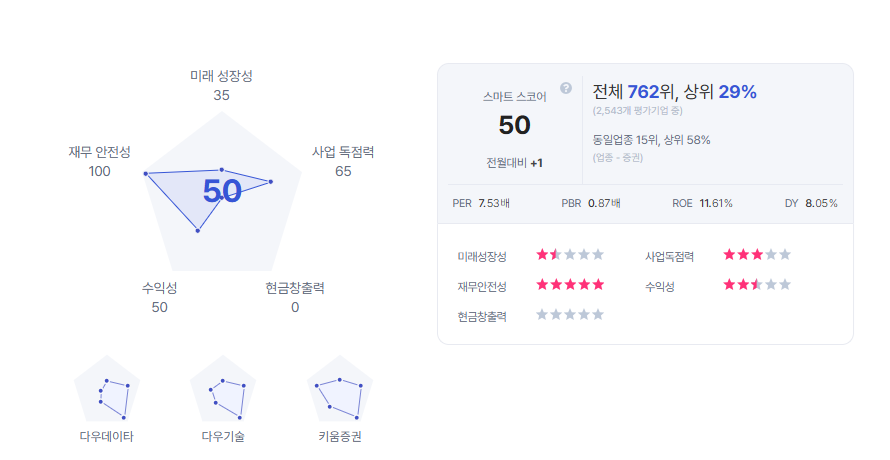Screen dimensions: 890x460
Task: Click the DY 8.05% dividend yield metric
Action: click(811, 203)
